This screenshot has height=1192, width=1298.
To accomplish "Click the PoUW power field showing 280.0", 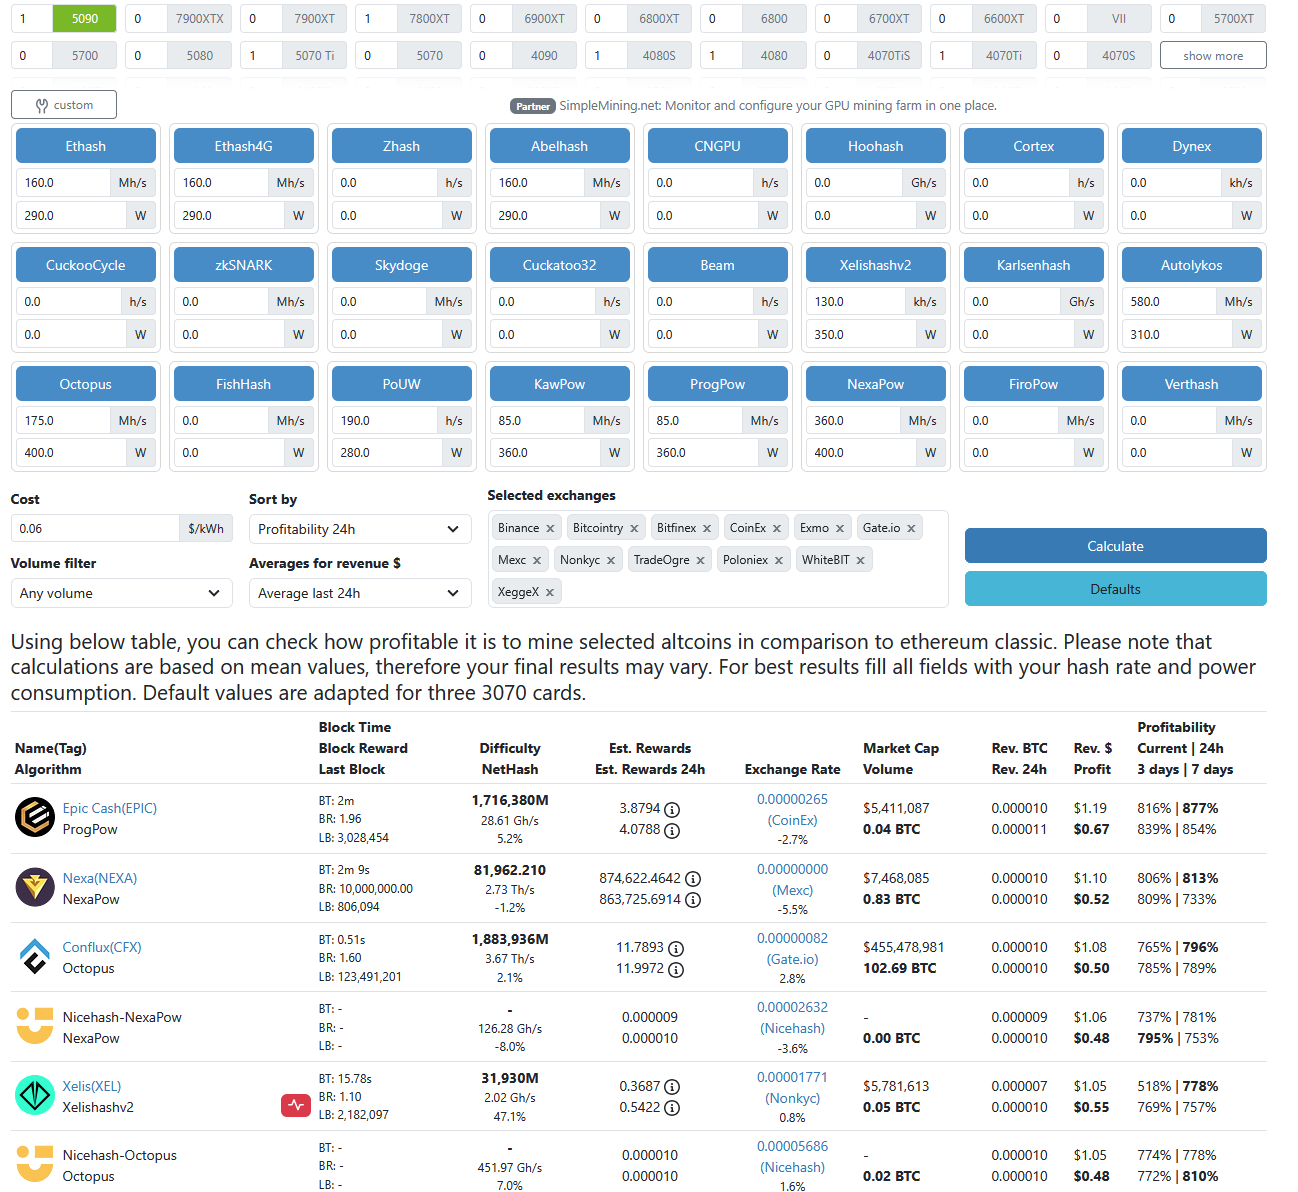I will point(386,453).
